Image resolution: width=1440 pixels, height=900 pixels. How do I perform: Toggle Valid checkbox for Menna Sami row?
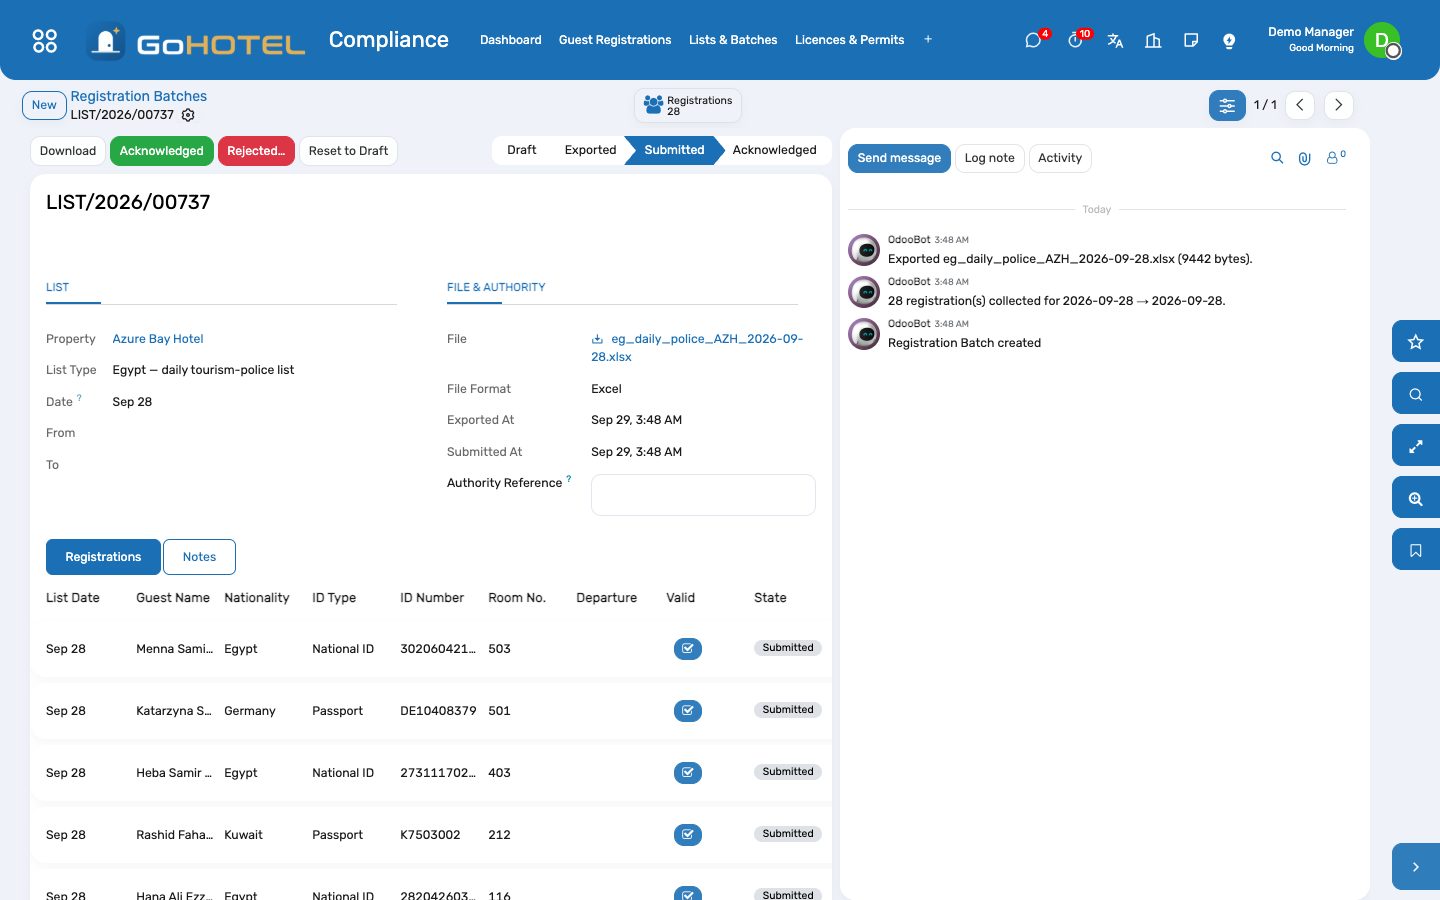point(688,649)
